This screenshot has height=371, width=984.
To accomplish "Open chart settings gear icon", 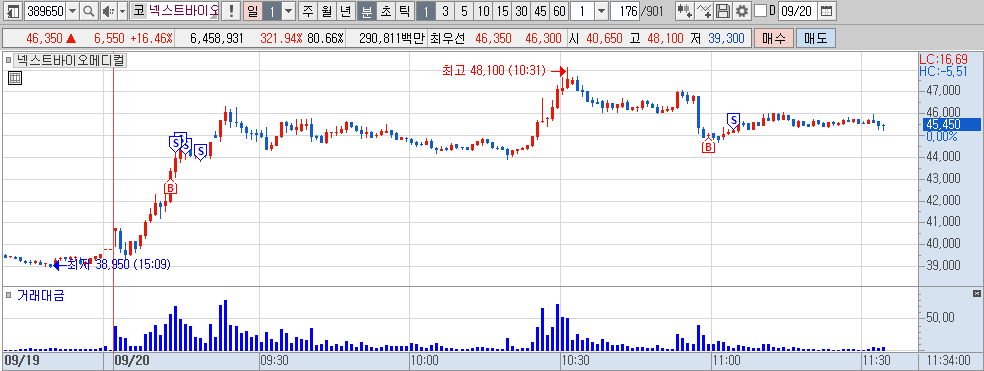I will pyautogui.click(x=742, y=11).
